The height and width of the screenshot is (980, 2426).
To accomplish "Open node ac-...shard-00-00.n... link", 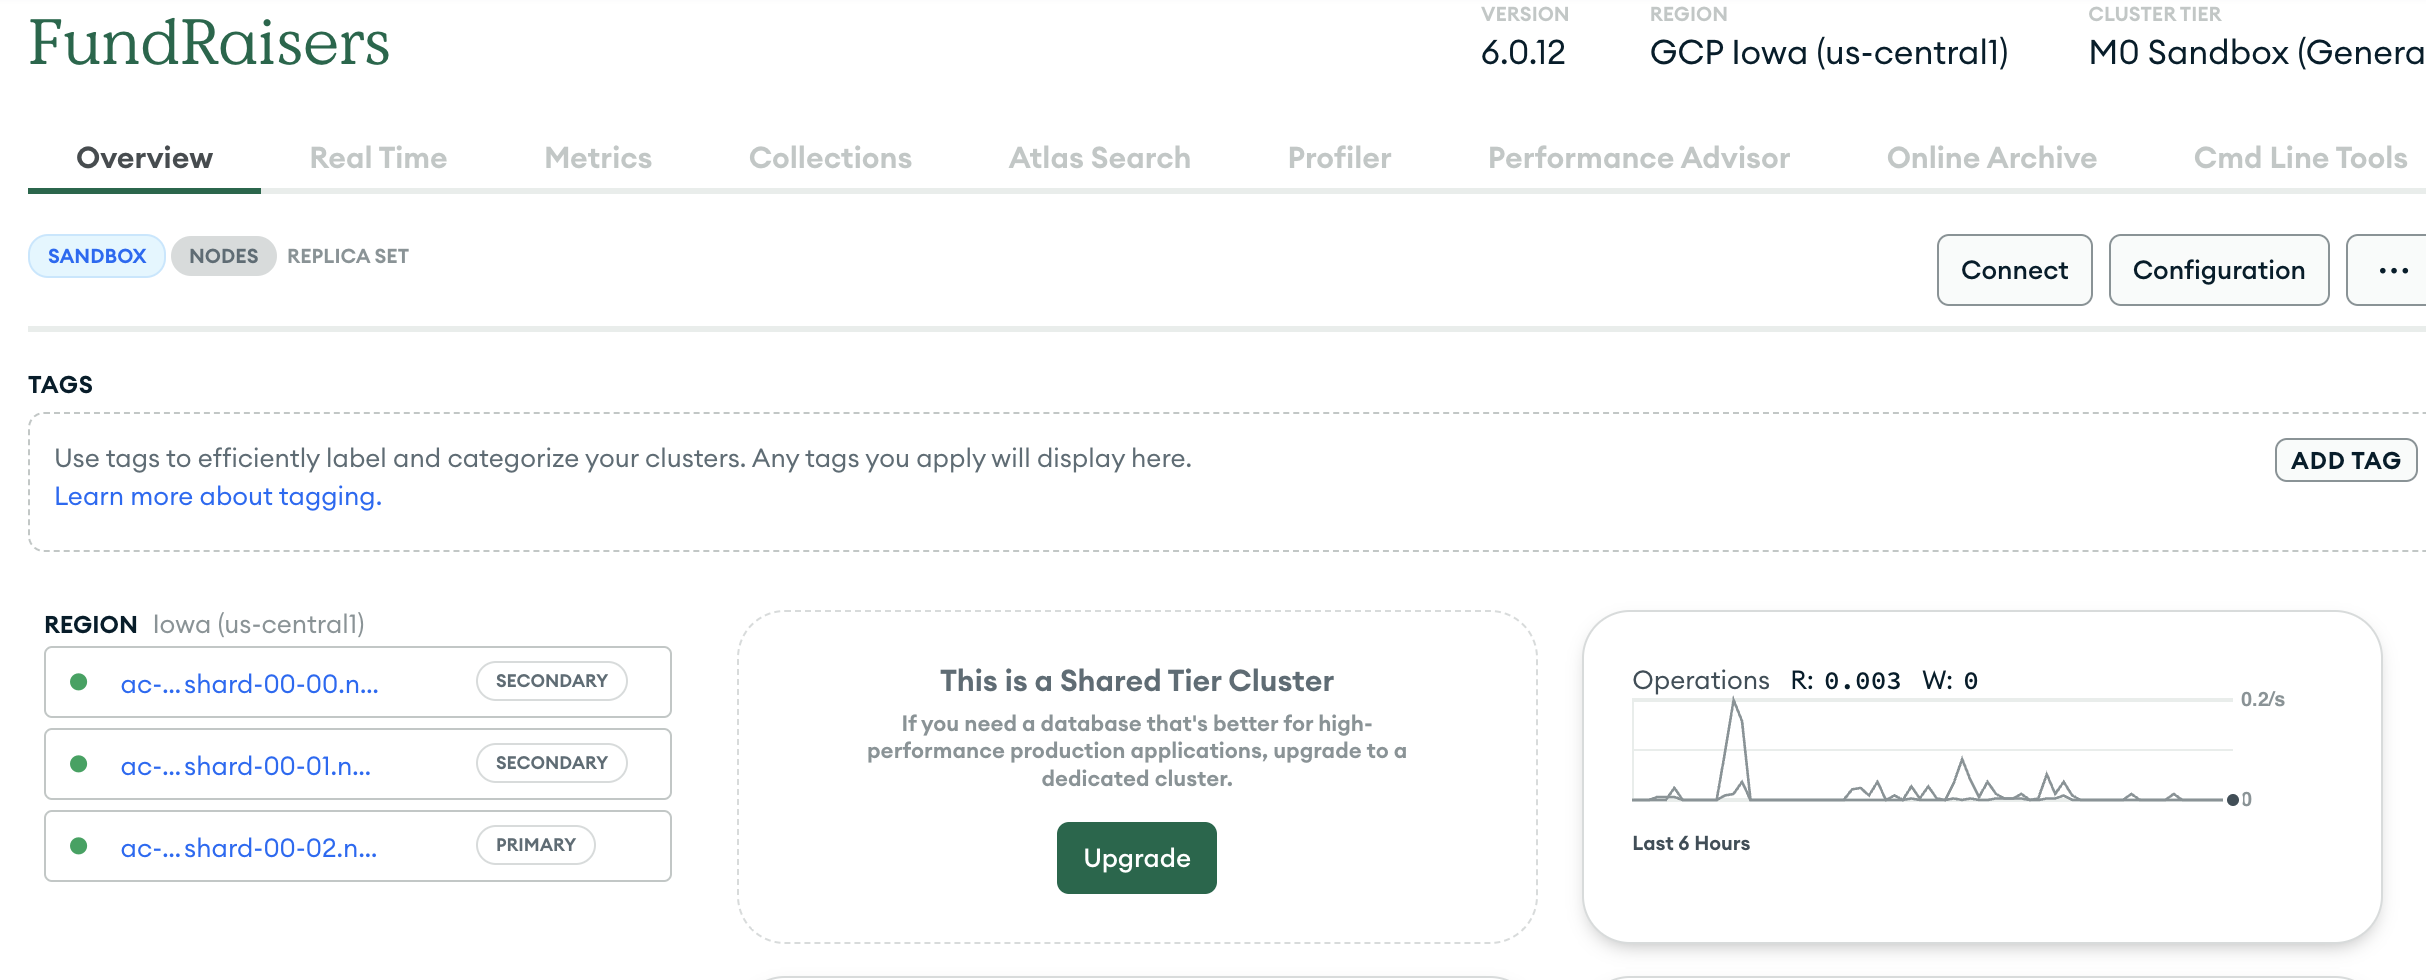I will pos(249,684).
